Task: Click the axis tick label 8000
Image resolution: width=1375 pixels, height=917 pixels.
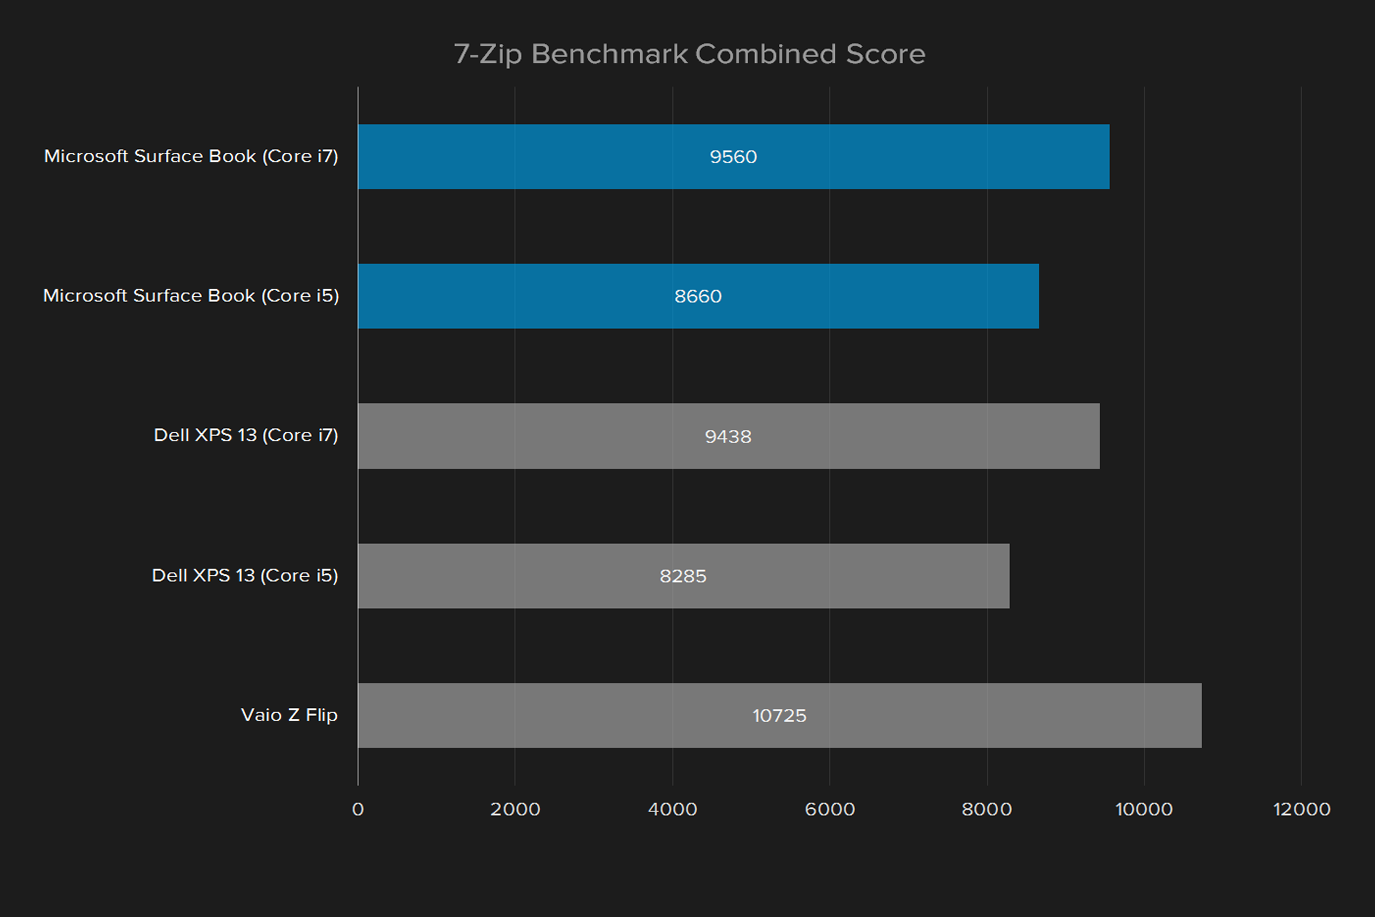Action: coord(987,810)
